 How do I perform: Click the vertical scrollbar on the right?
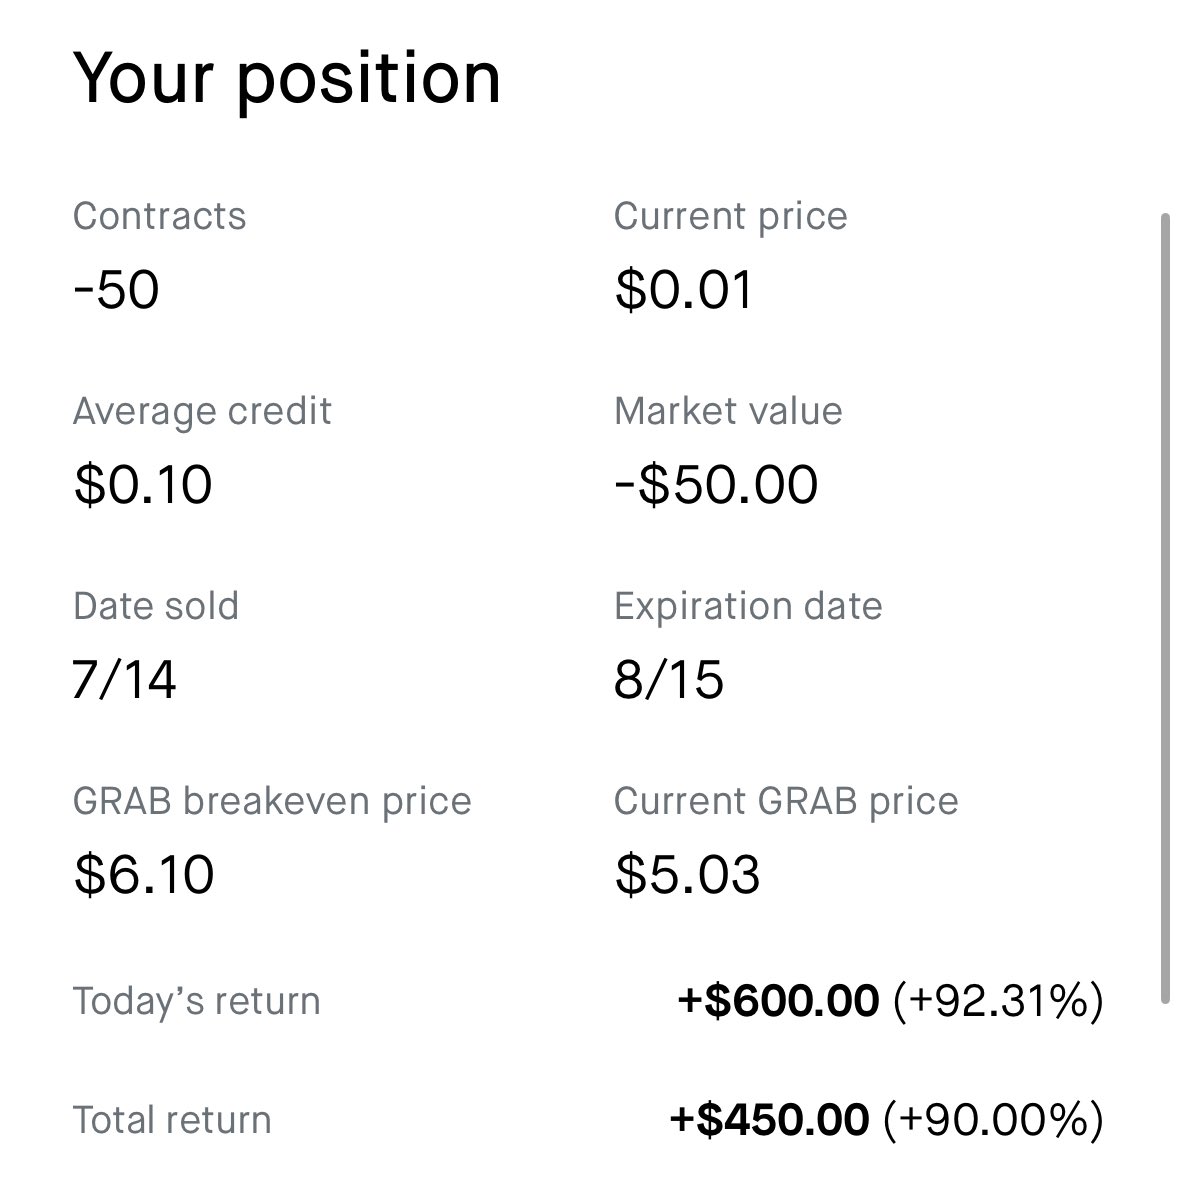(1165, 609)
